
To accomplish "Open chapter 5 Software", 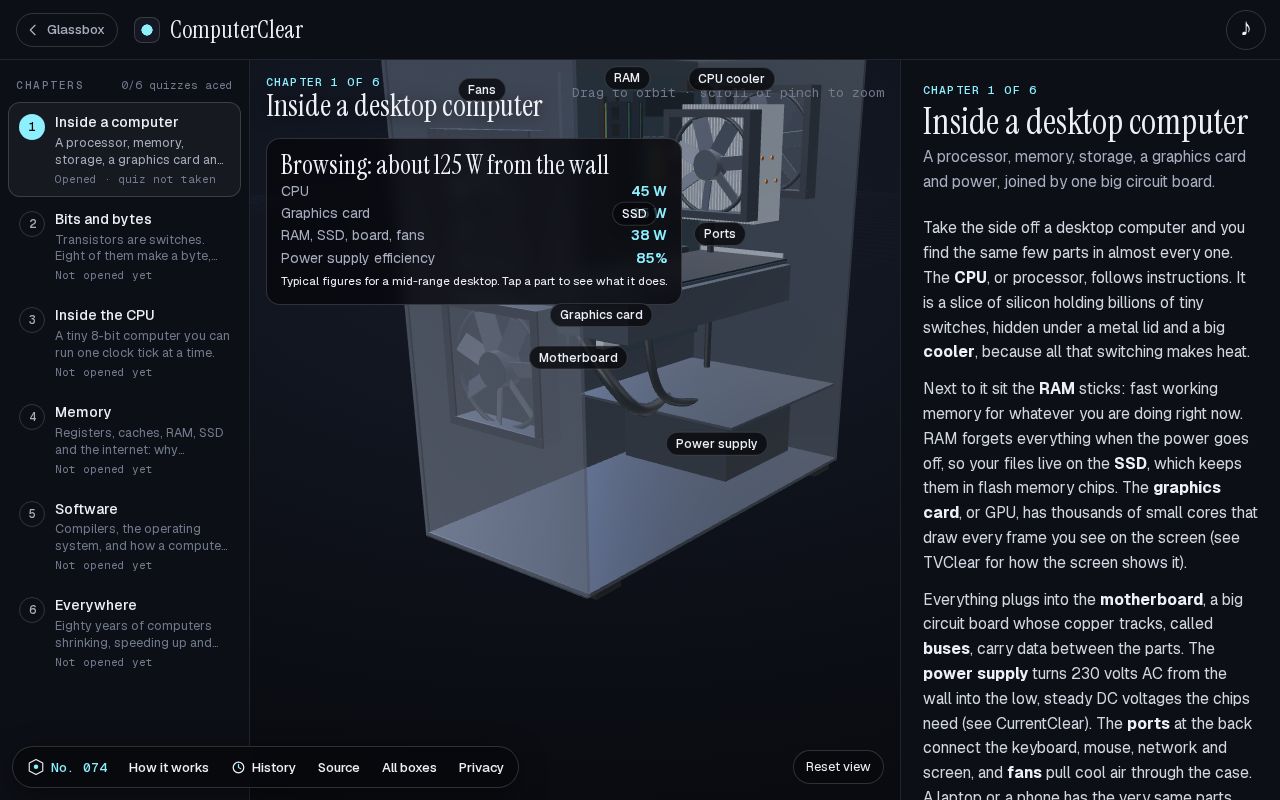I will 124,536.
